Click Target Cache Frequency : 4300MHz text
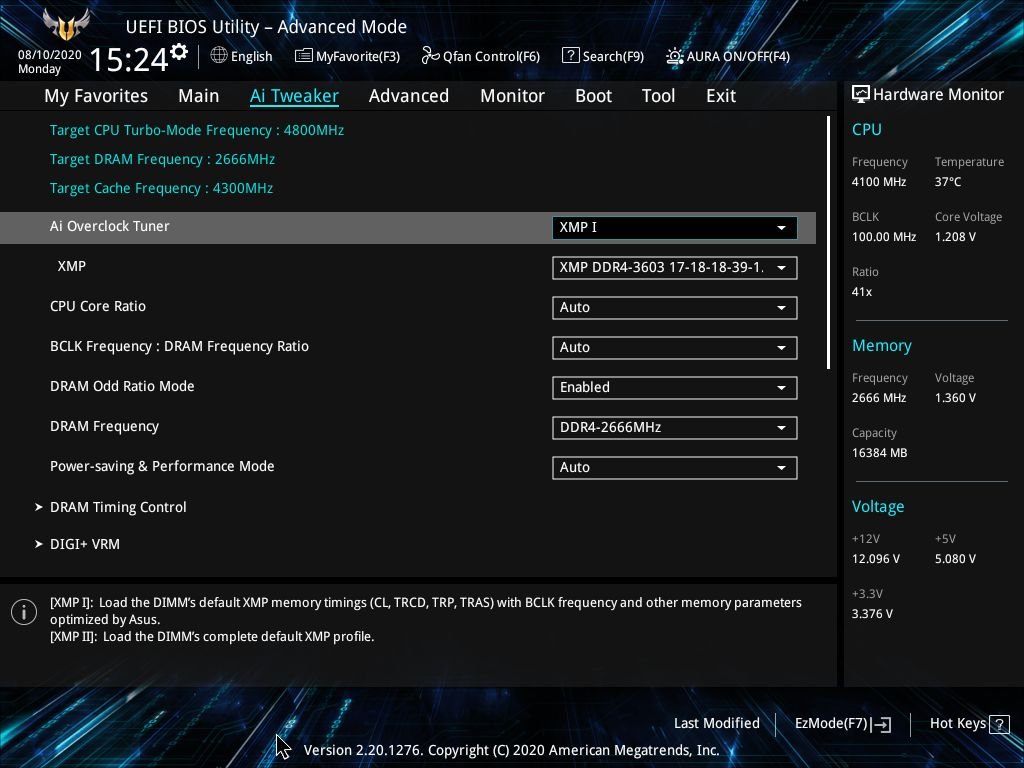Image resolution: width=1024 pixels, height=768 pixels. pos(161,188)
